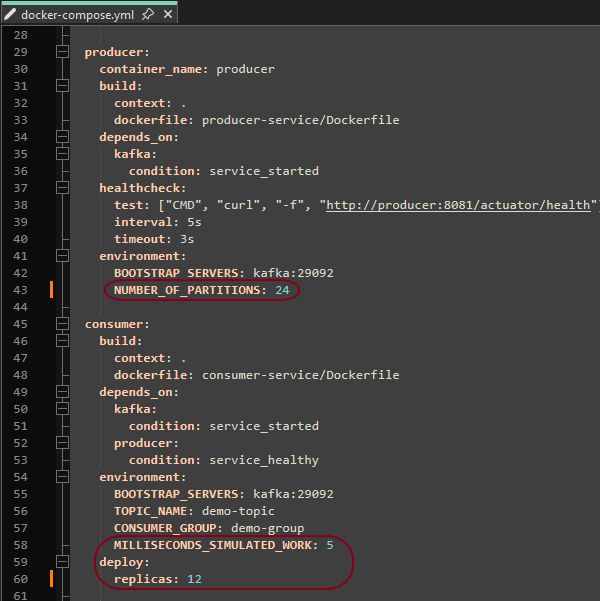This screenshot has width=600, height=601.
Task: Collapse consumer depends_on block at line 49
Action: pyautogui.click(x=62, y=392)
